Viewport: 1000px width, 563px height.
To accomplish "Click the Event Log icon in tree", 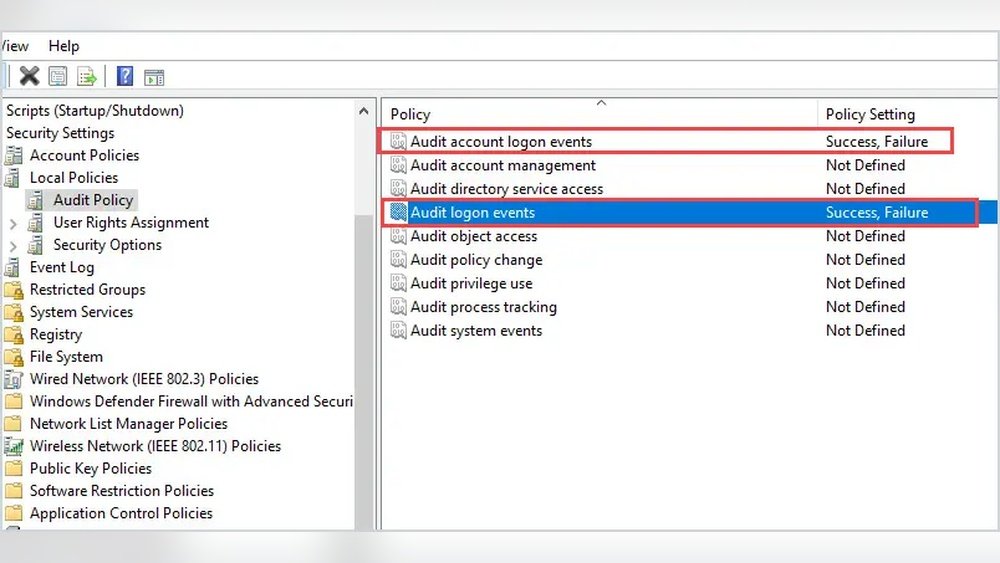I will 14,267.
